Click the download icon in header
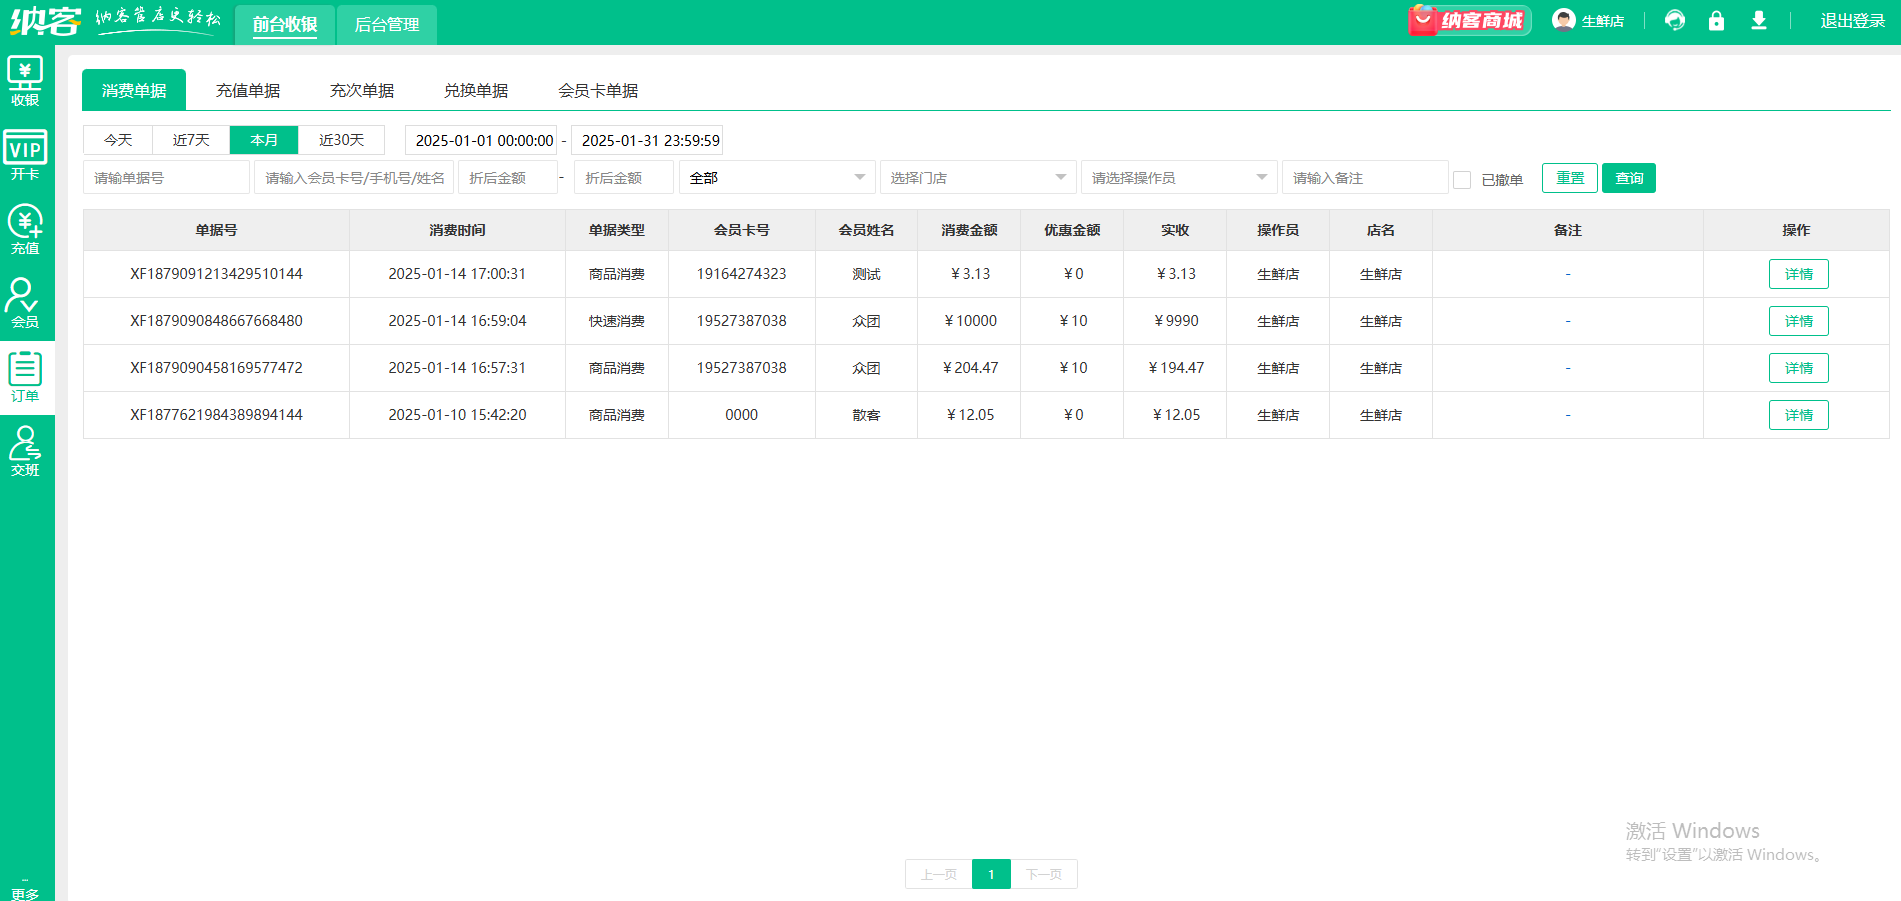 1759,21
